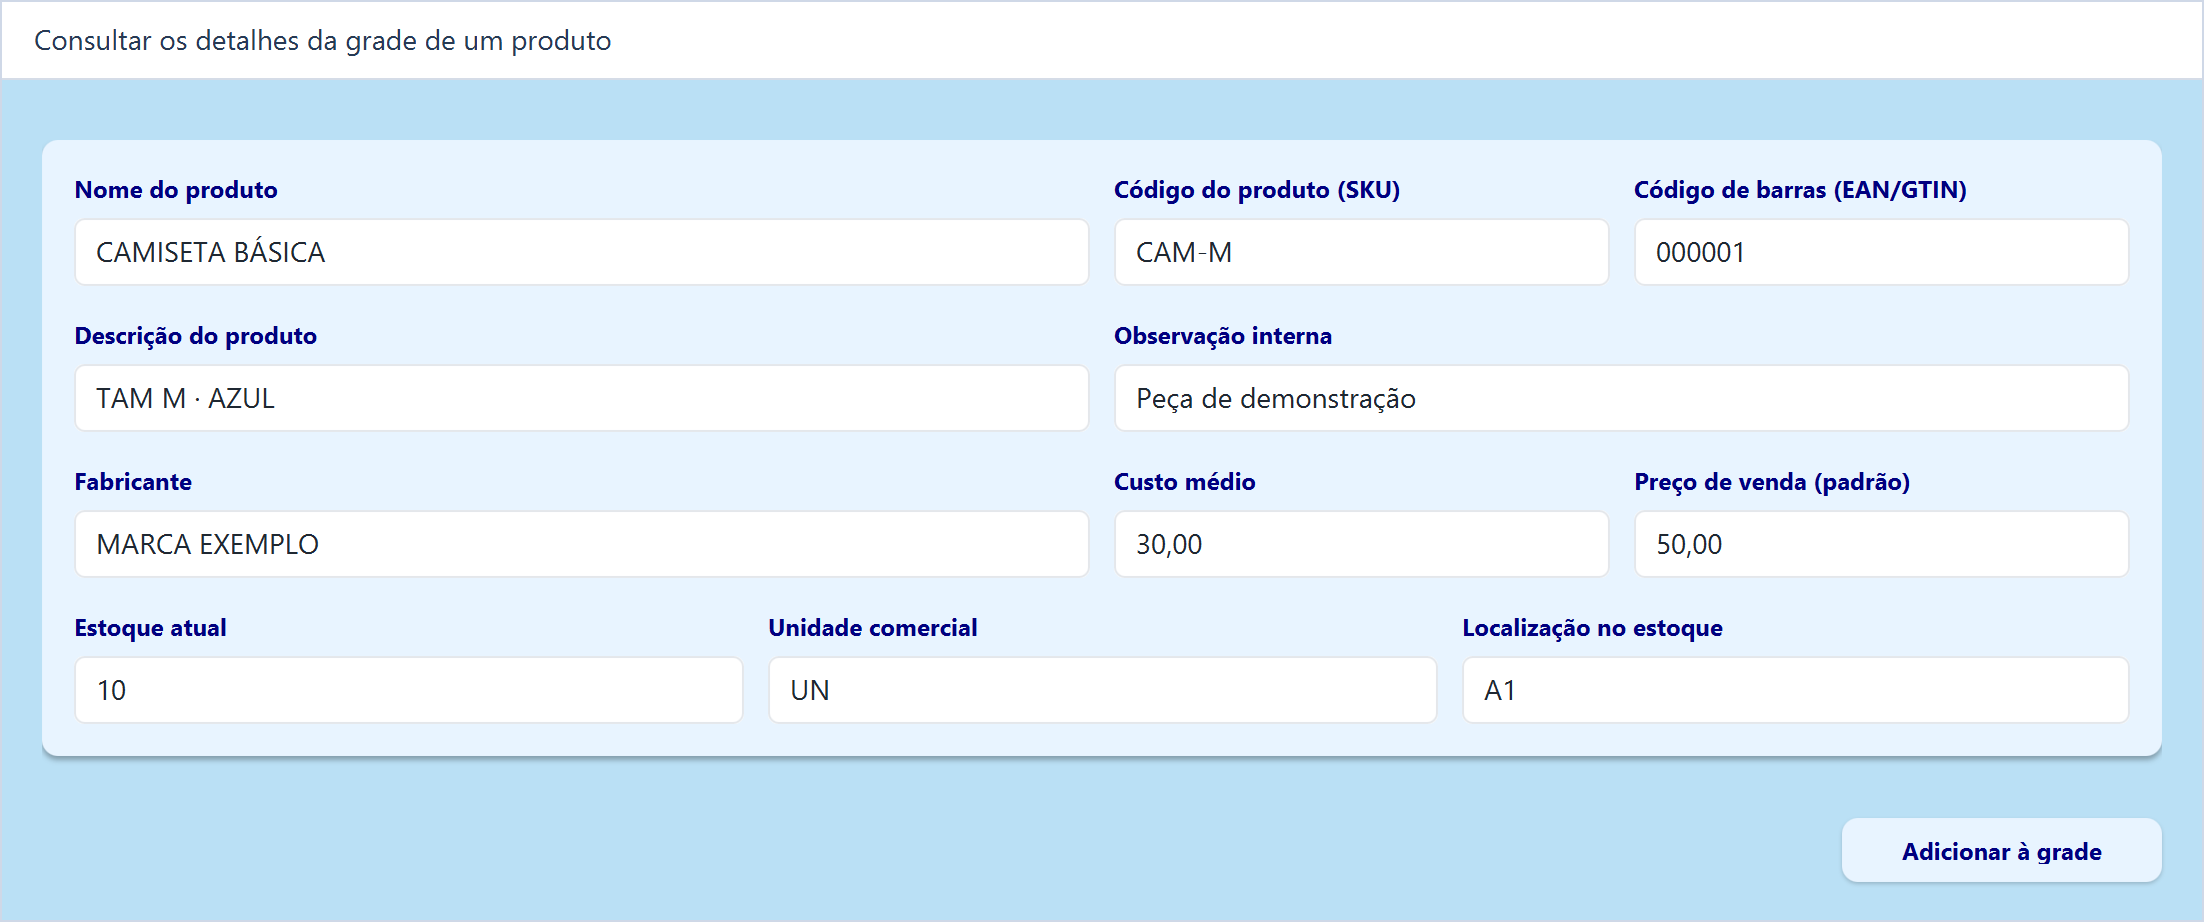Click the 'Localização no estoque' label
2204x922 pixels.
(x=1592, y=628)
